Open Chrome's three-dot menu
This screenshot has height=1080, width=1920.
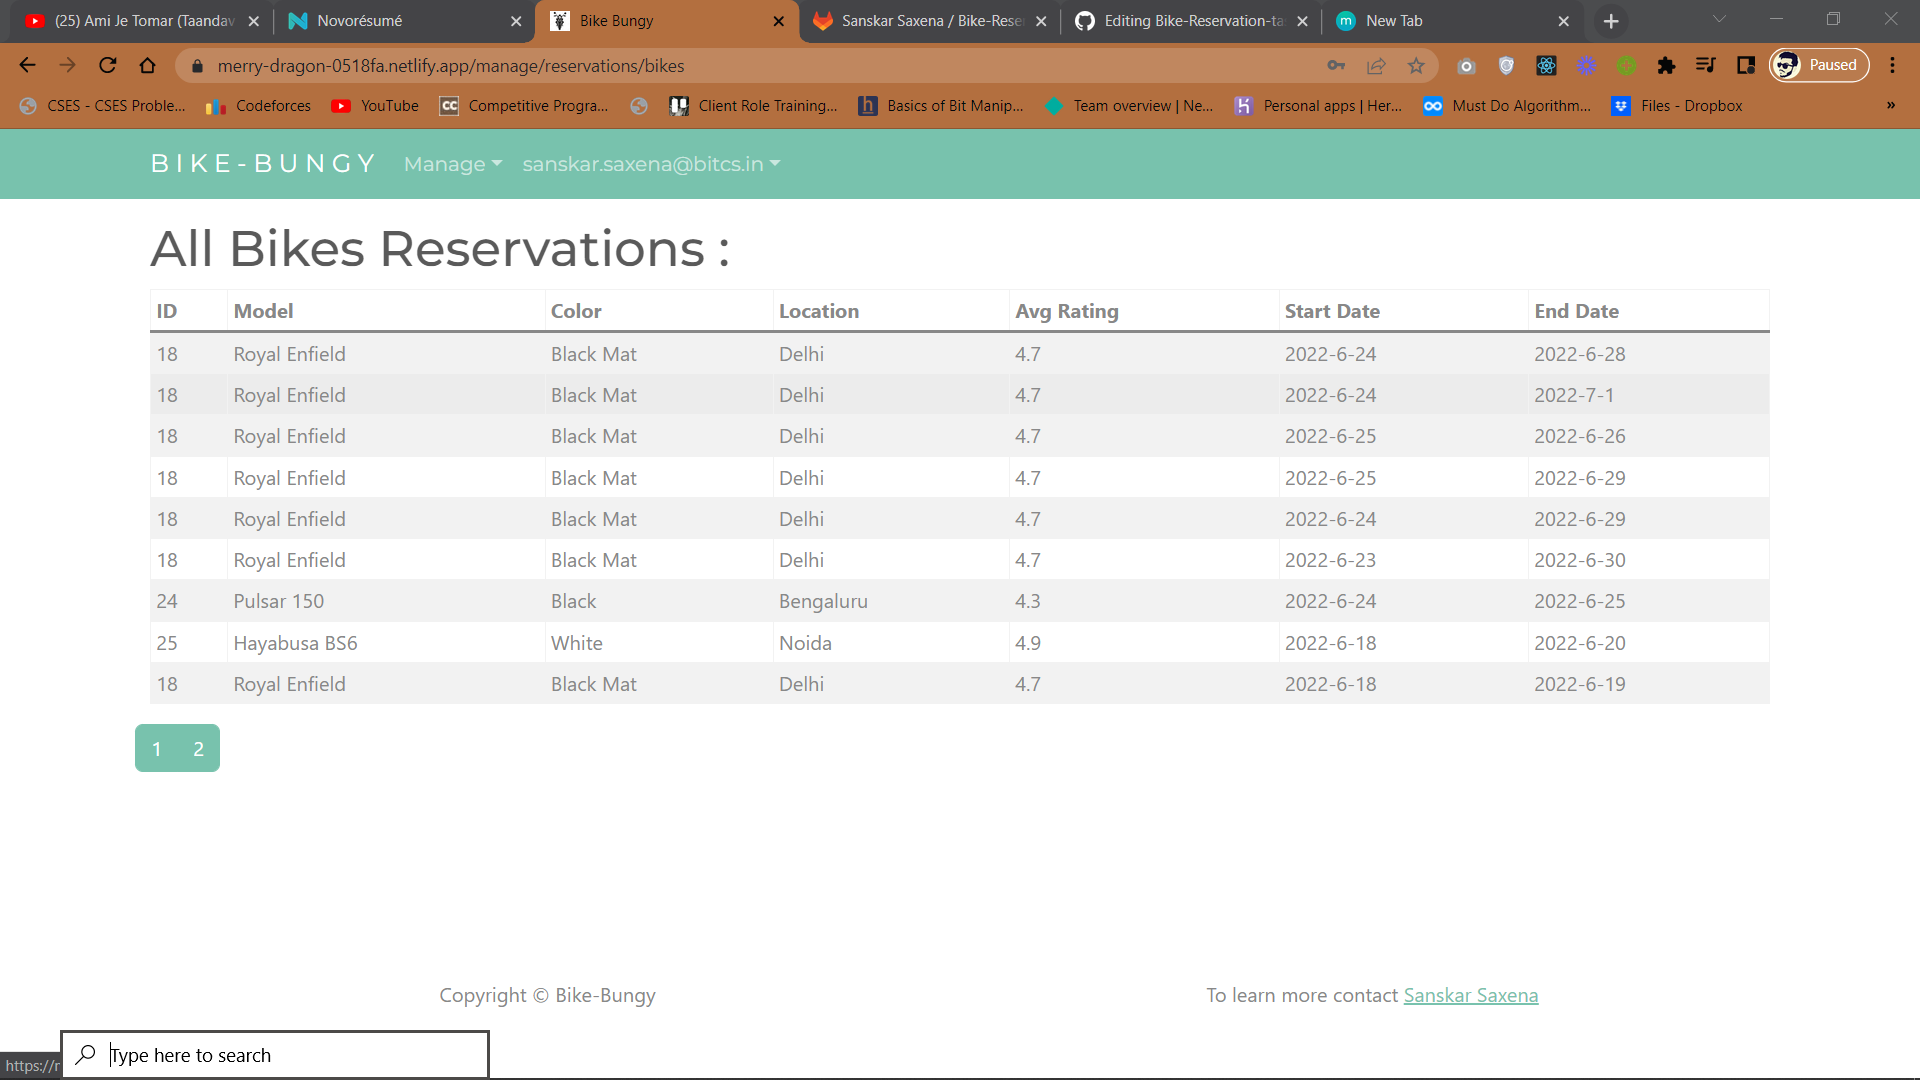pos(1893,65)
